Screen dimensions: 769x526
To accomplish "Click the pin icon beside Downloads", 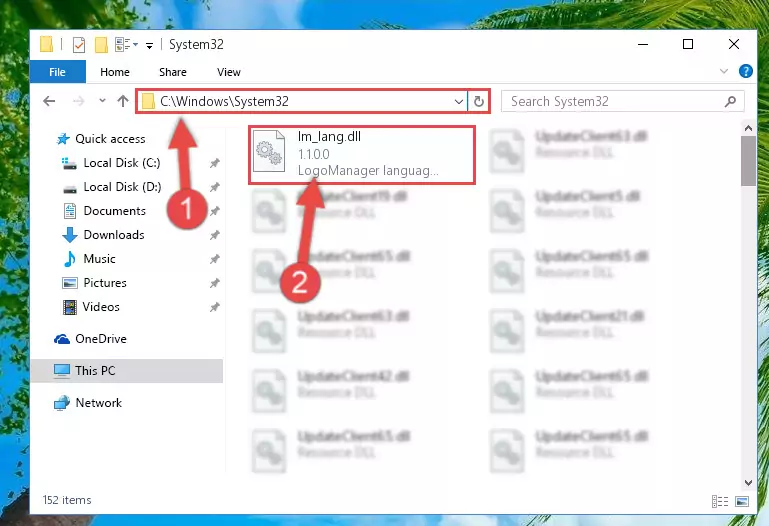I will (x=215, y=235).
